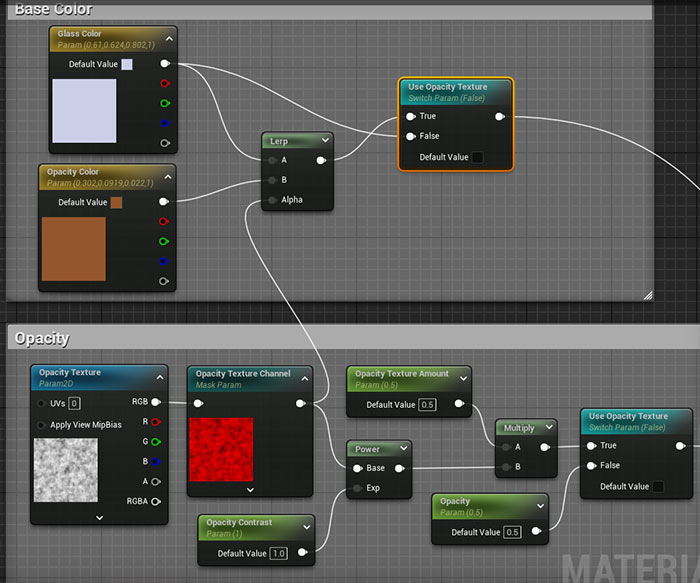Collapse the Power node with its chevron
This screenshot has width=700, height=583.
click(x=403, y=449)
